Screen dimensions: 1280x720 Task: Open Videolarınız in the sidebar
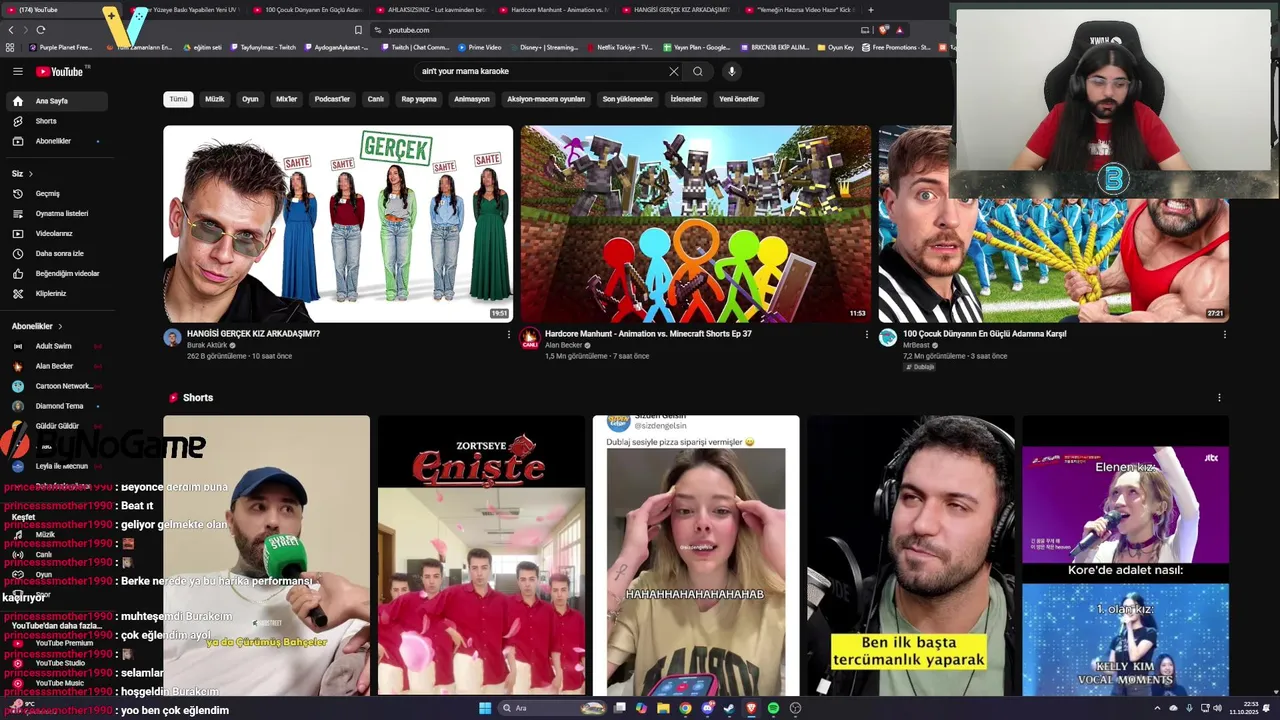[56, 233]
